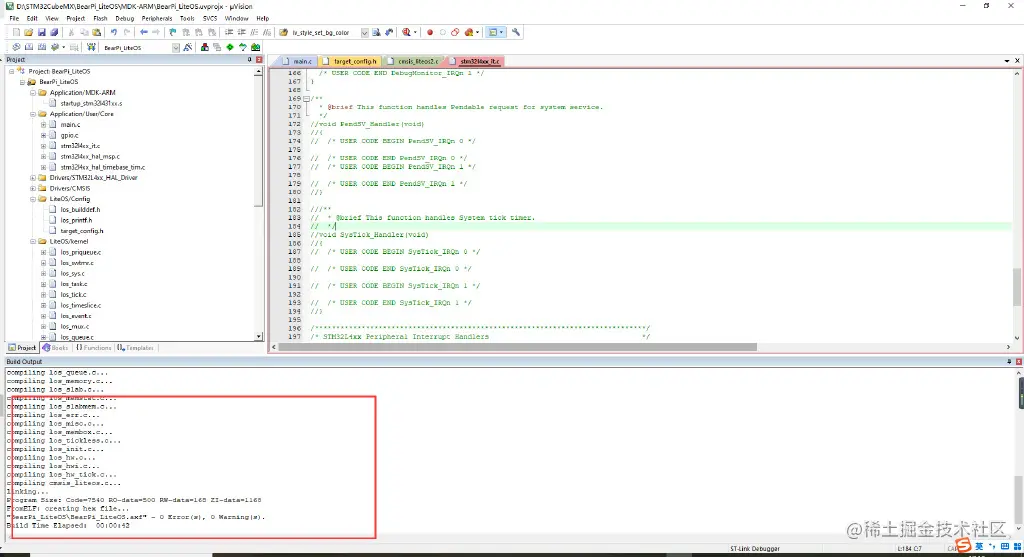Click the editor horizontal scrollbar thumb
Image resolution: width=1024 pixels, height=557 pixels.
(x=517, y=347)
